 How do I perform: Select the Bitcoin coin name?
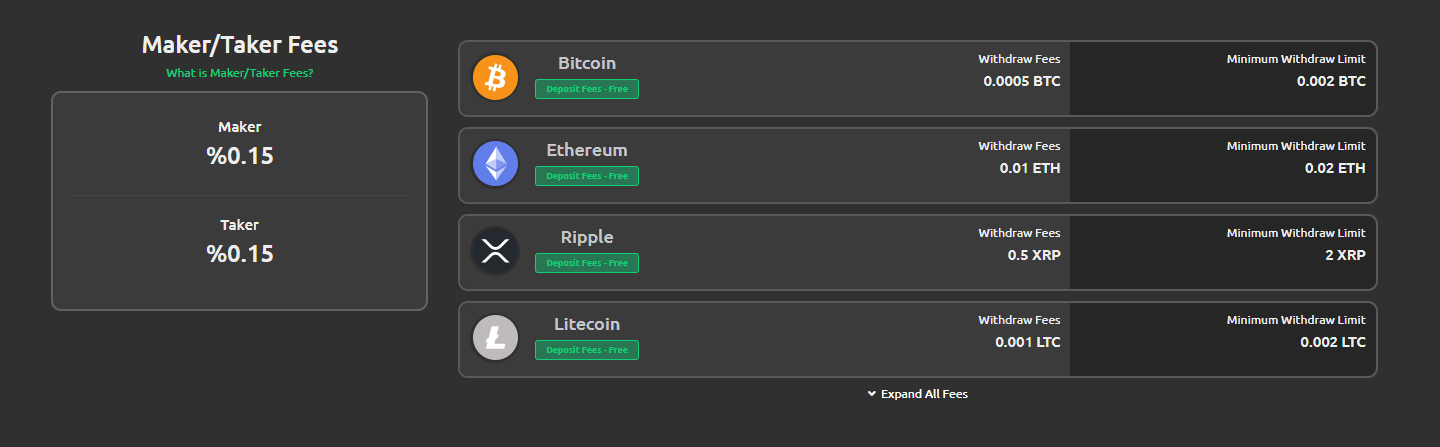click(587, 63)
